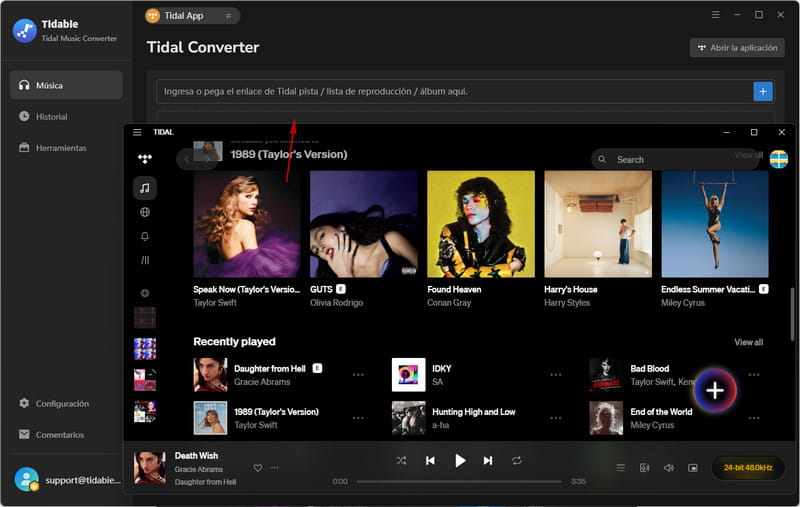Screen dimensions: 800x507
Task: Open more options for IDKY
Action: click(556, 375)
